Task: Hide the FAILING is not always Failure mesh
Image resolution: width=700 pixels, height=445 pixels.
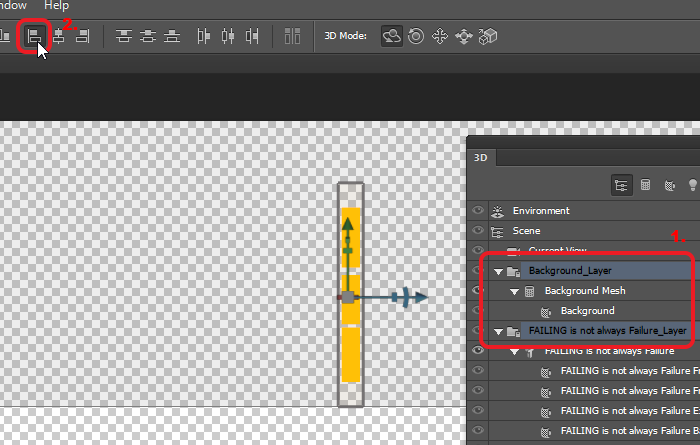Action: pyautogui.click(x=478, y=350)
